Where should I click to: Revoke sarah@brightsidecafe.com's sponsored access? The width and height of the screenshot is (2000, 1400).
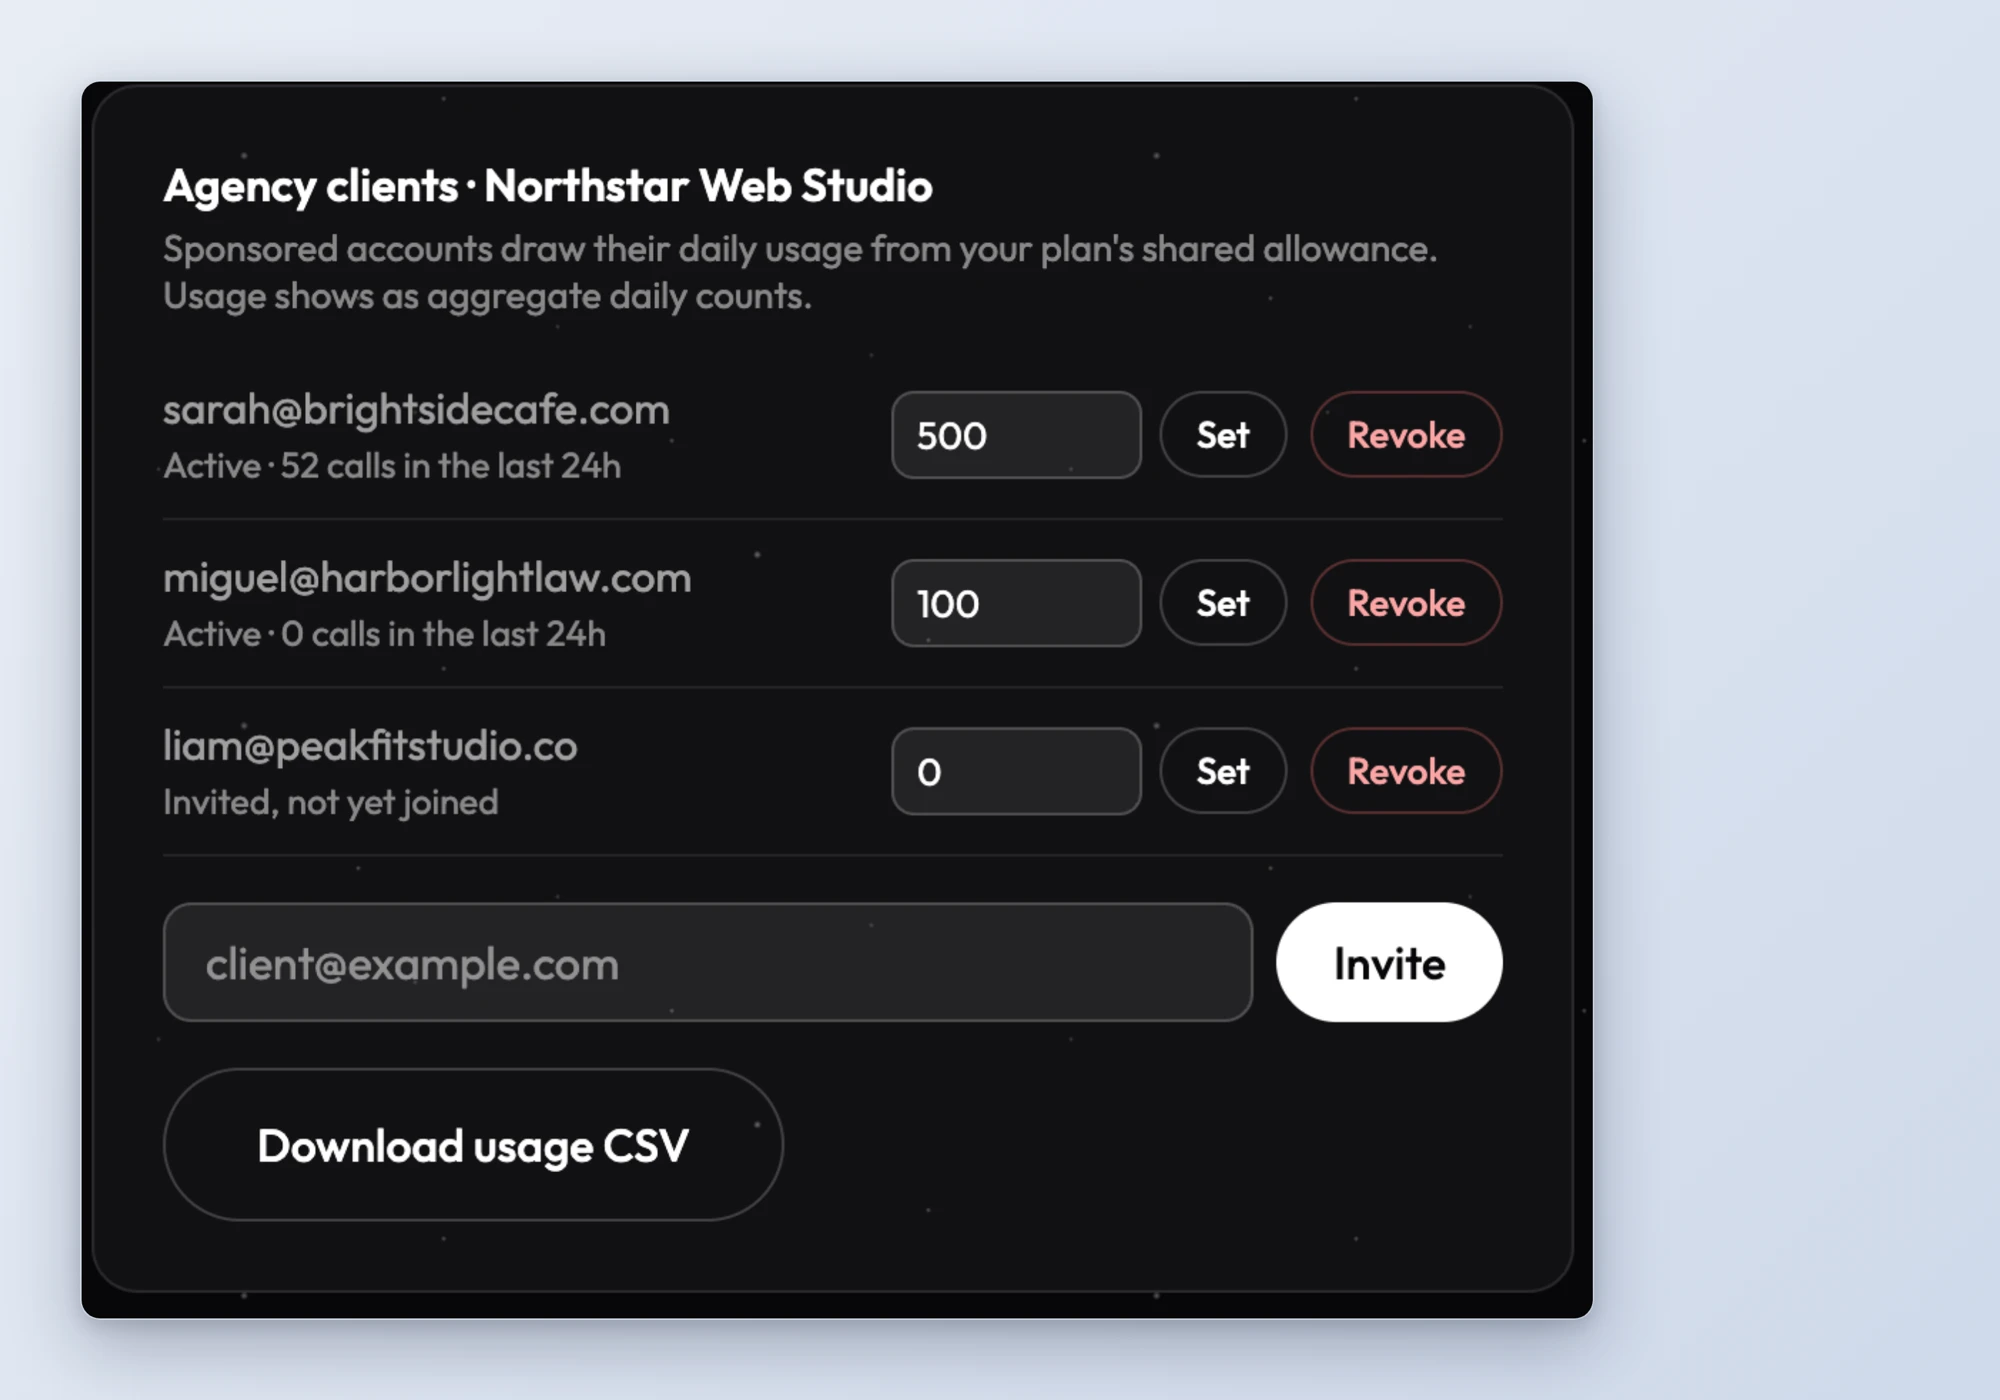click(1406, 435)
